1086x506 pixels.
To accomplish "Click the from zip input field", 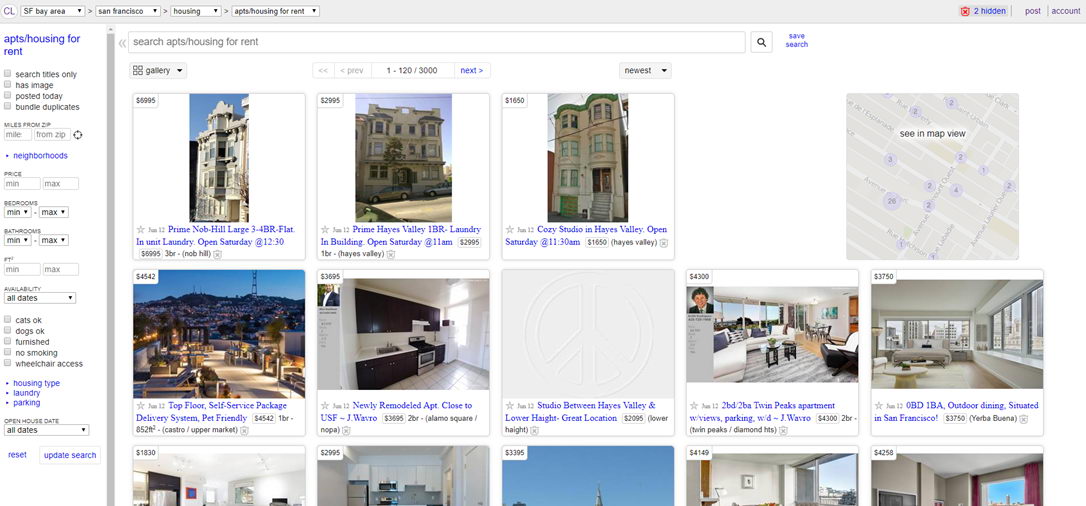I will (x=53, y=135).
